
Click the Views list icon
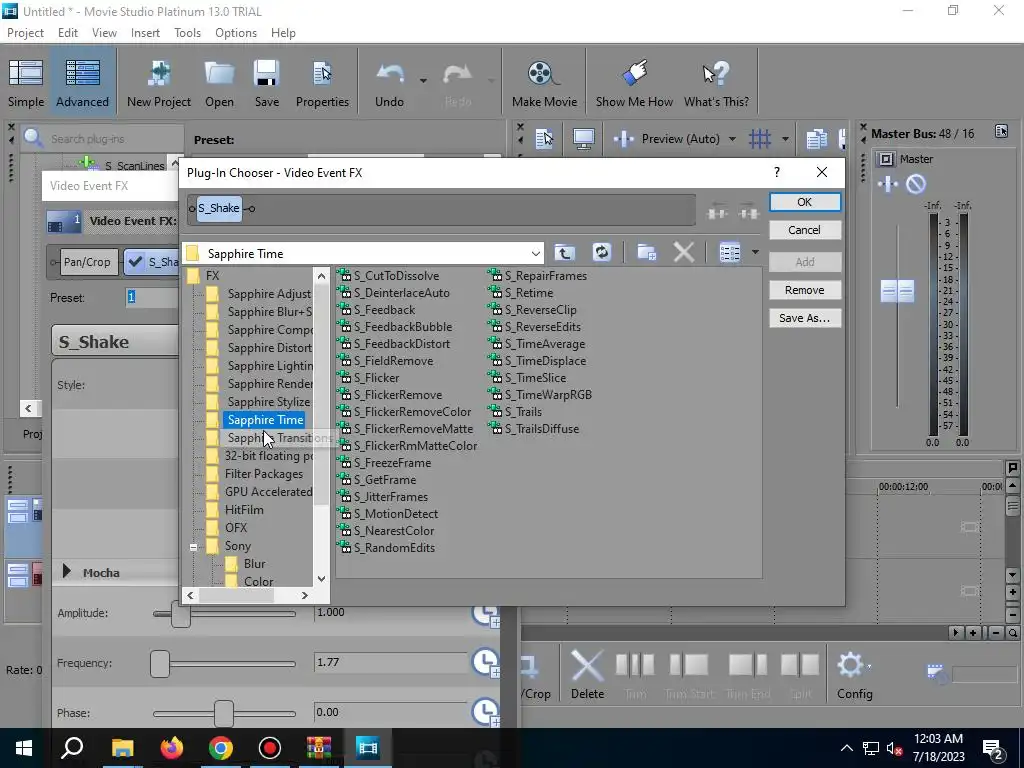[729, 253]
